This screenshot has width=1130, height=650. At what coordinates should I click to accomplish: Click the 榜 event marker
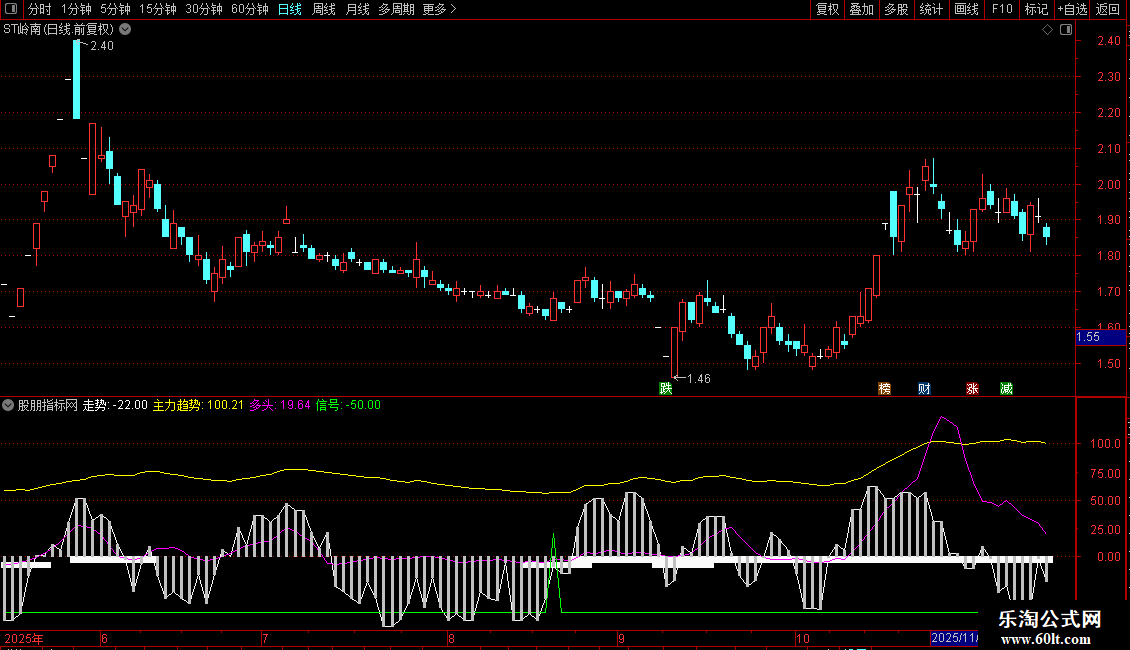tap(884, 388)
